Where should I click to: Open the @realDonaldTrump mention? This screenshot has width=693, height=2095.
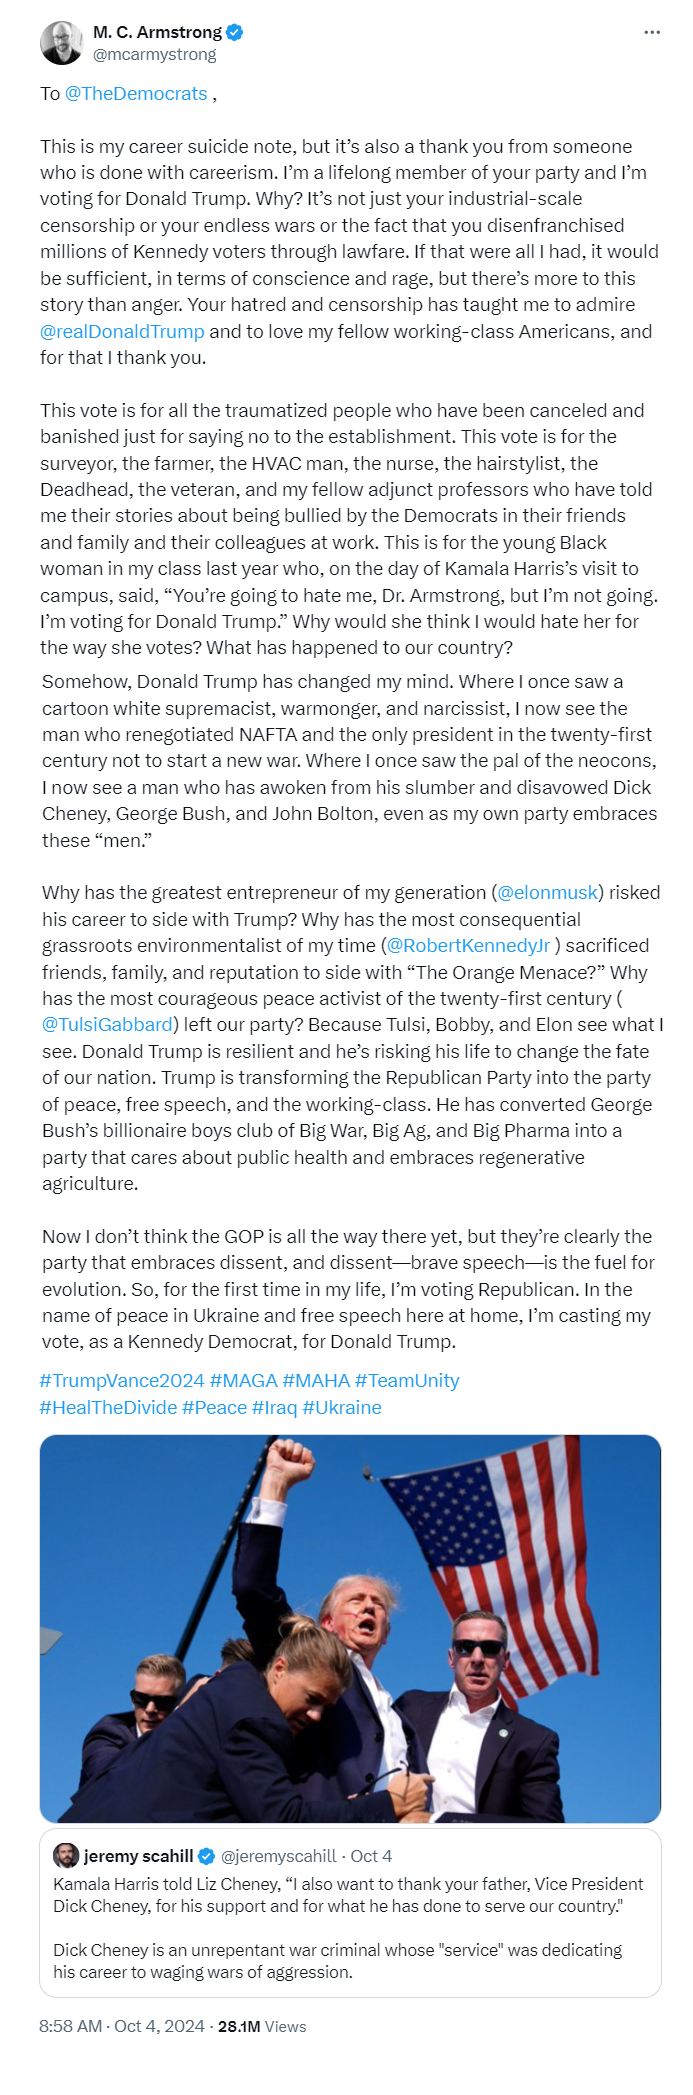click(122, 331)
